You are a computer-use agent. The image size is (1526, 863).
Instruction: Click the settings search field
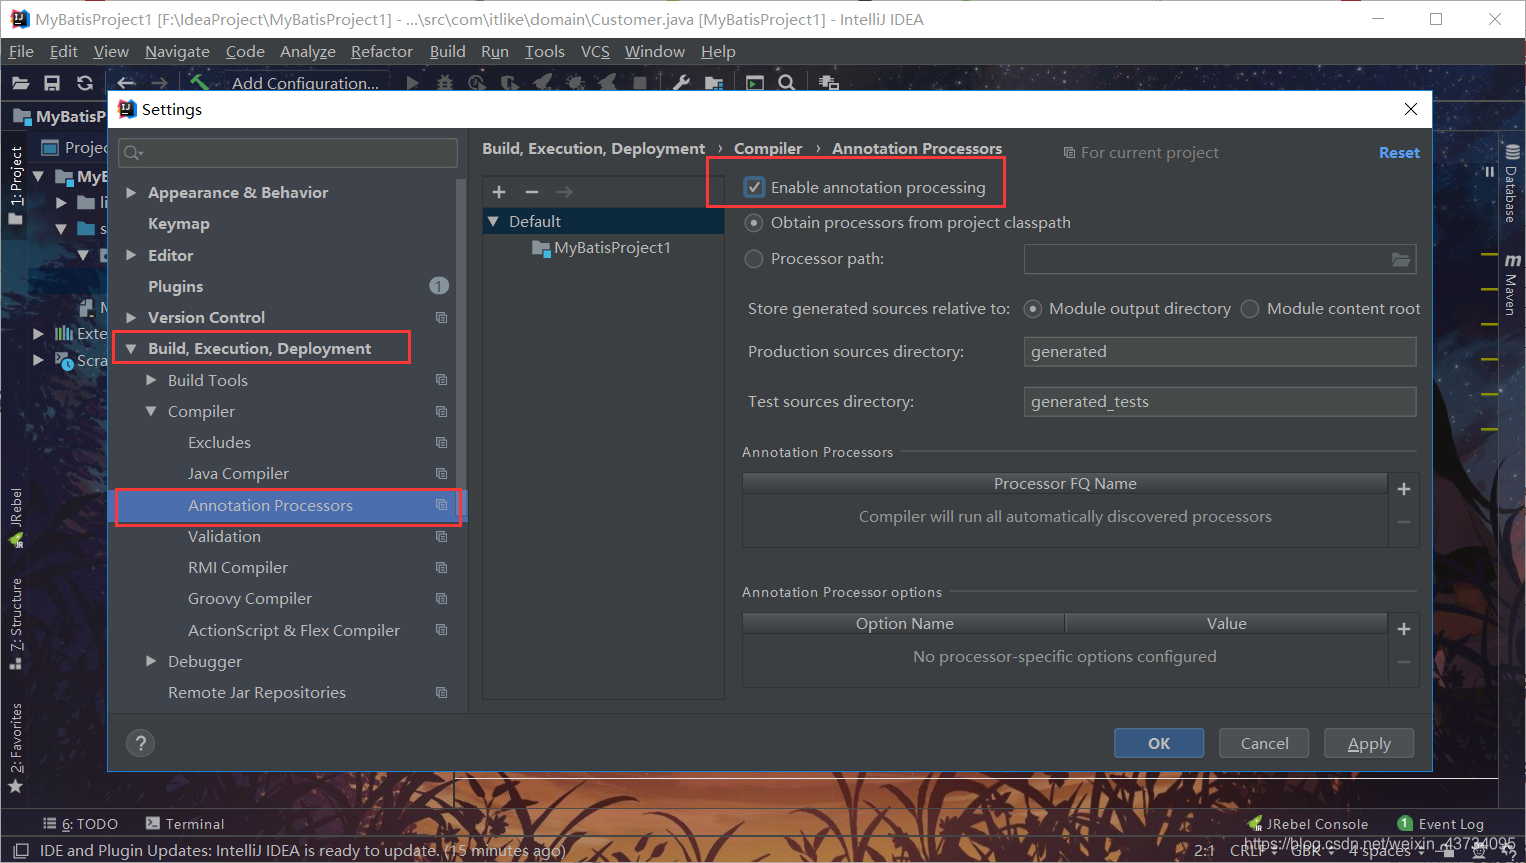point(288,152)
